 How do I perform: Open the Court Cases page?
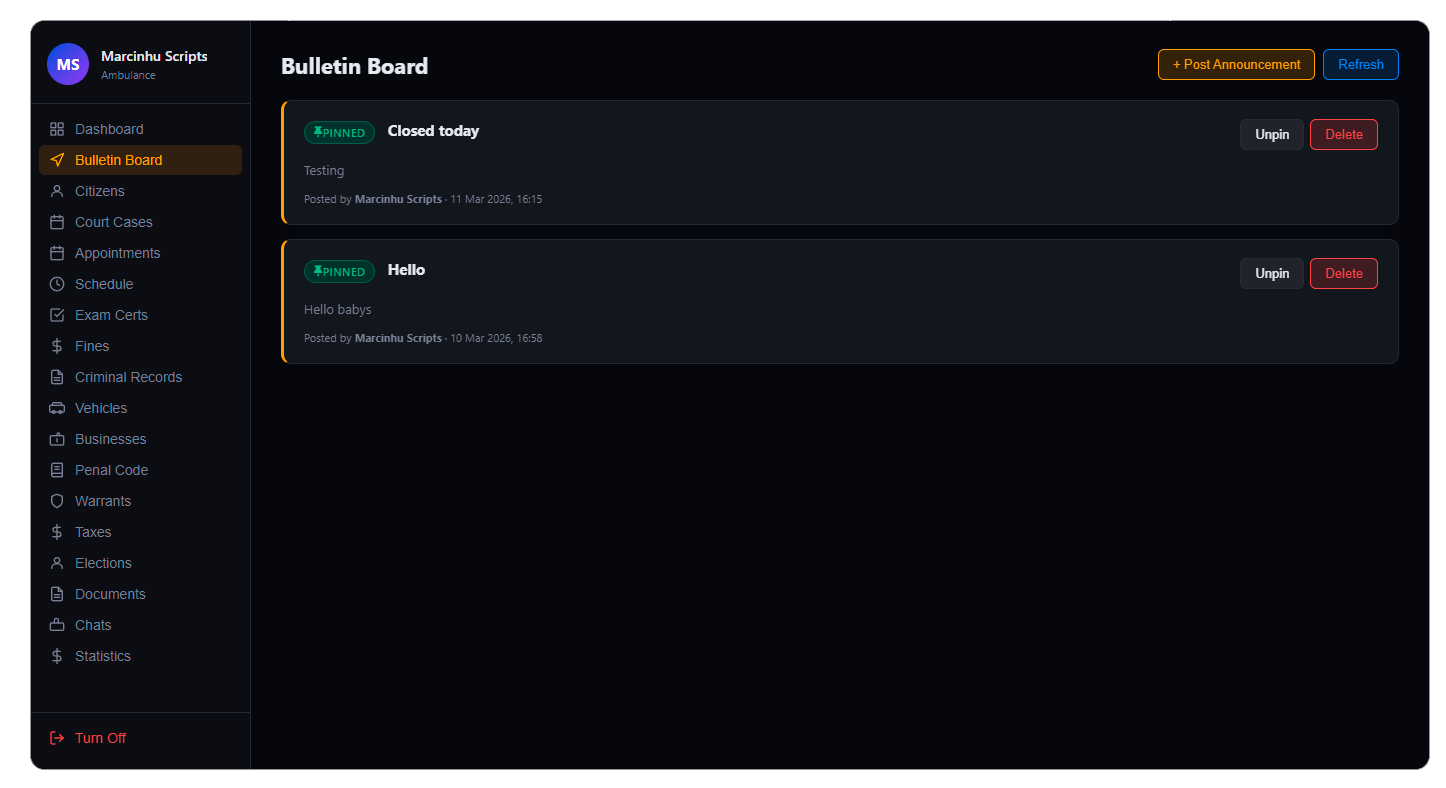click(x=113, y=222)
